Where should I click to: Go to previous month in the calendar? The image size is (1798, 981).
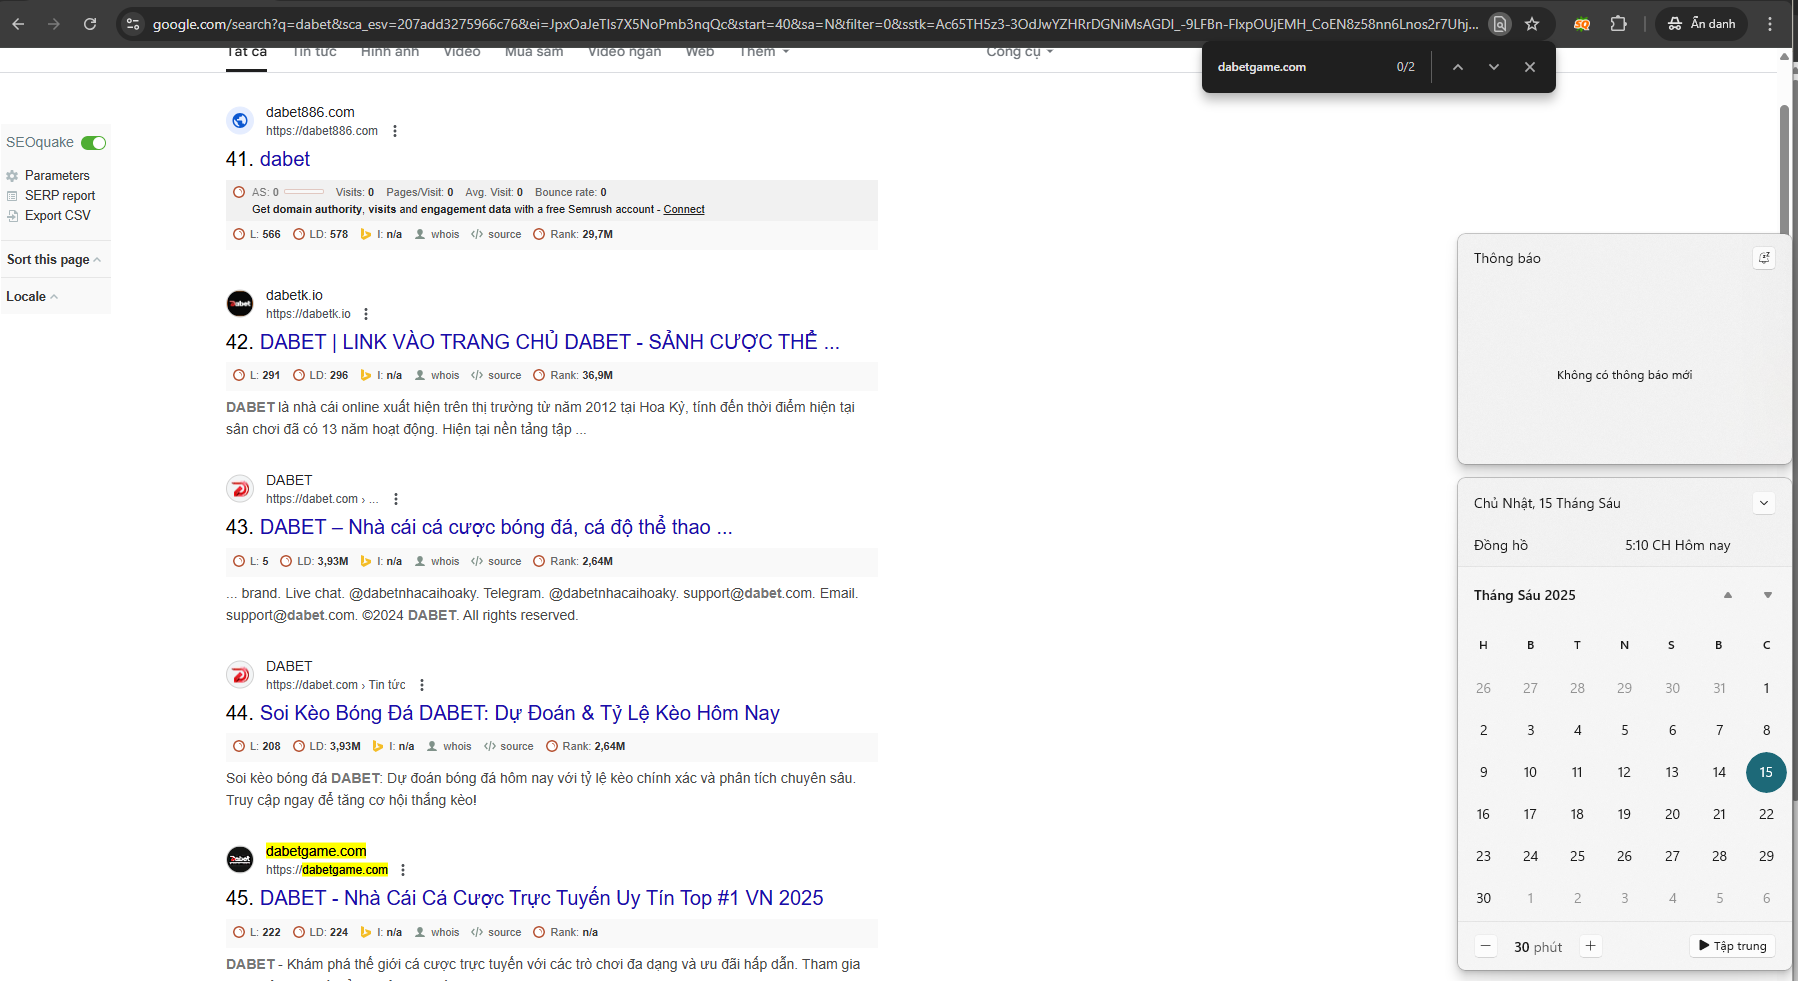tap(1728, 595)
